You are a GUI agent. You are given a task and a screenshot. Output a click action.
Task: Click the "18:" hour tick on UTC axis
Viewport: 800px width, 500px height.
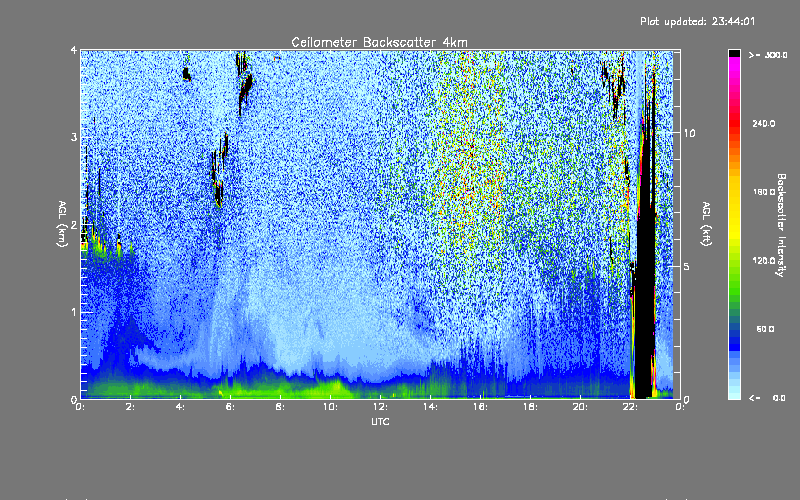(530, 407)
